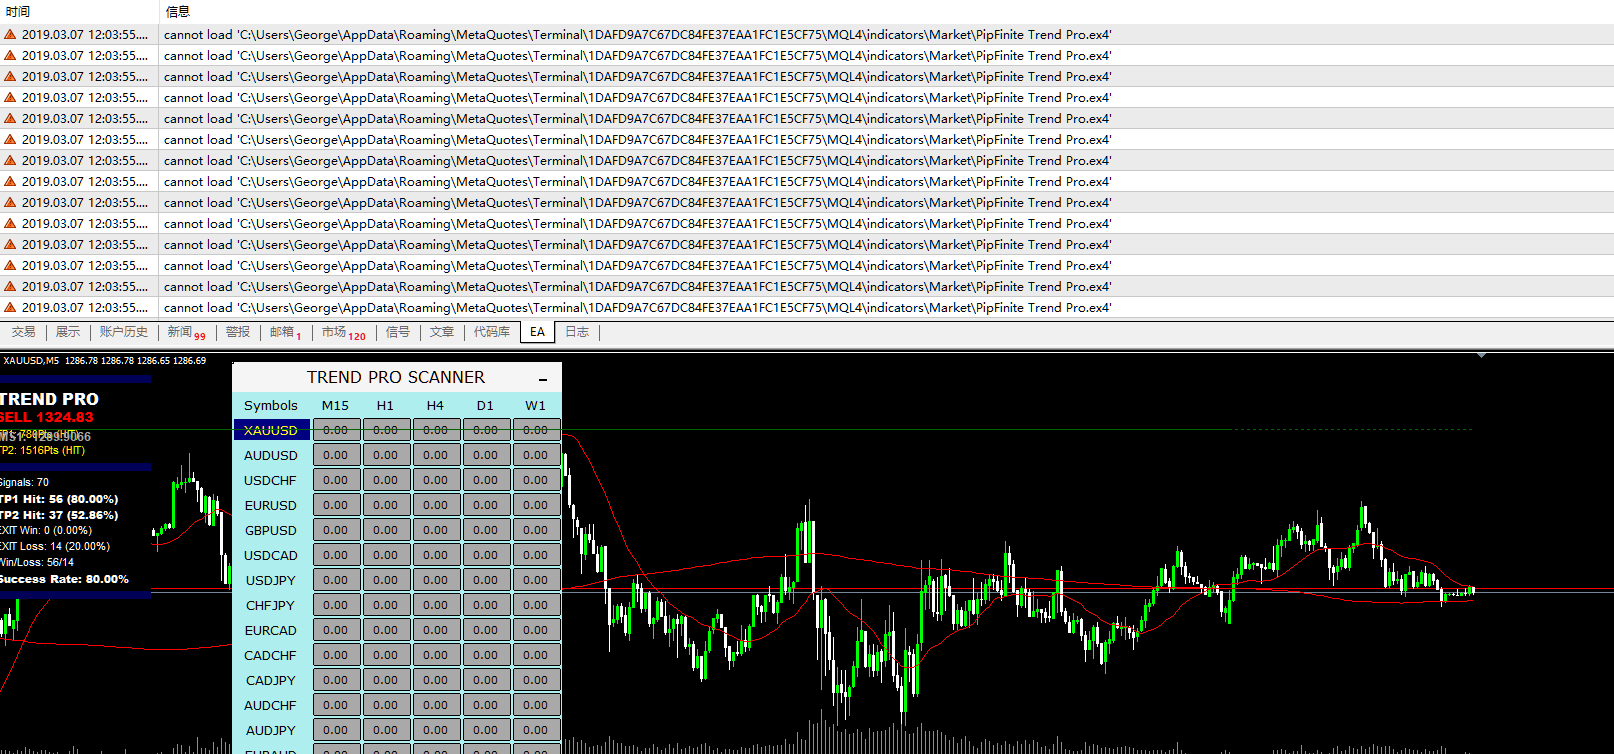Open the 邮箱 tab
Viewport: 1614px width, 754px height.
coord(285,332)
